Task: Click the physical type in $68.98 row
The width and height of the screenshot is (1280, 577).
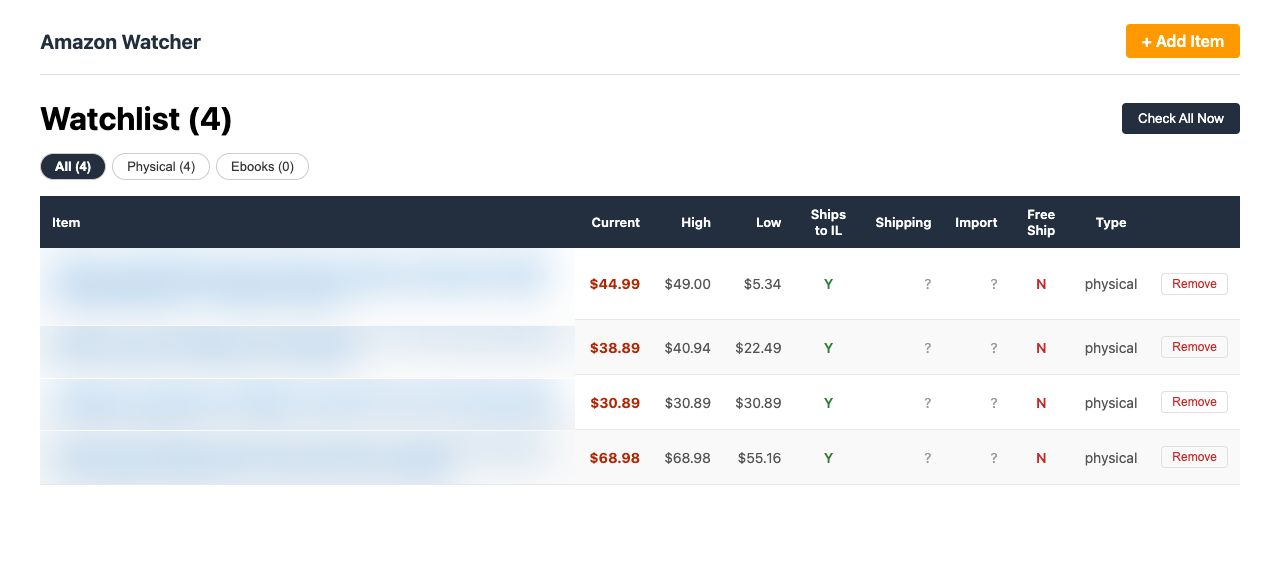Action: tap(1111, 458)
